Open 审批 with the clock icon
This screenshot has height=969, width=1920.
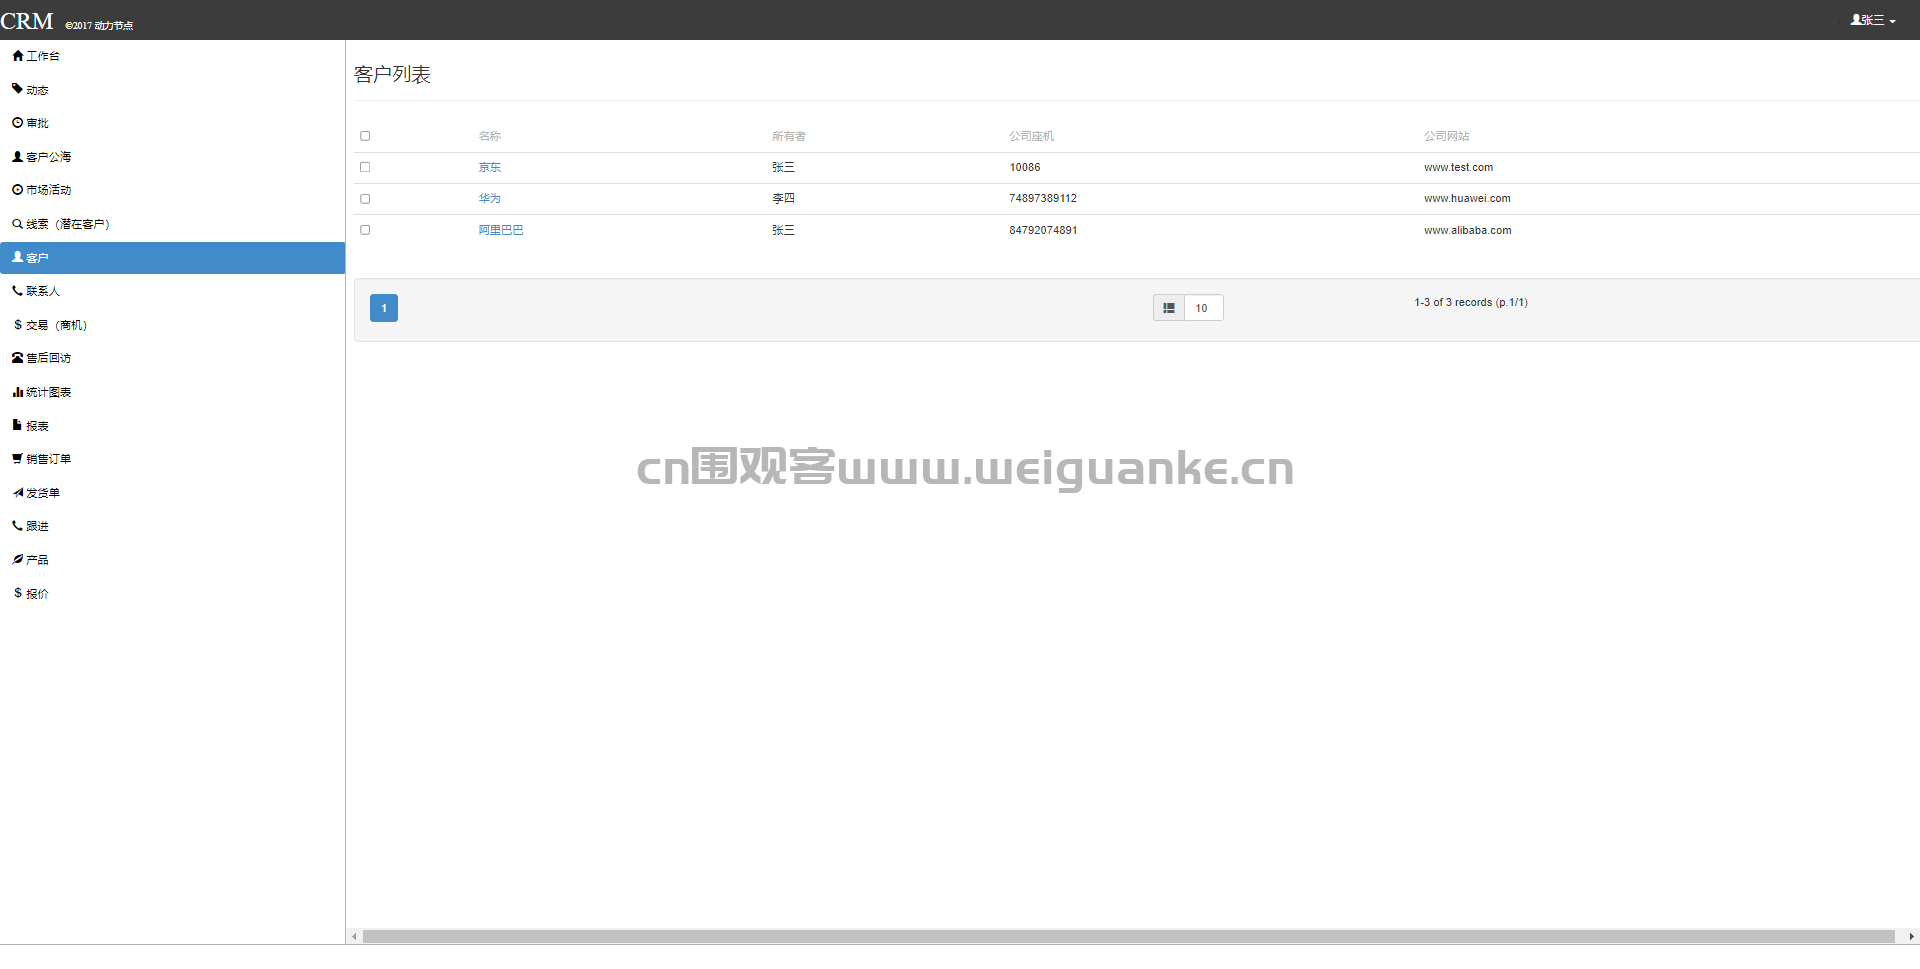pos(30,123)
